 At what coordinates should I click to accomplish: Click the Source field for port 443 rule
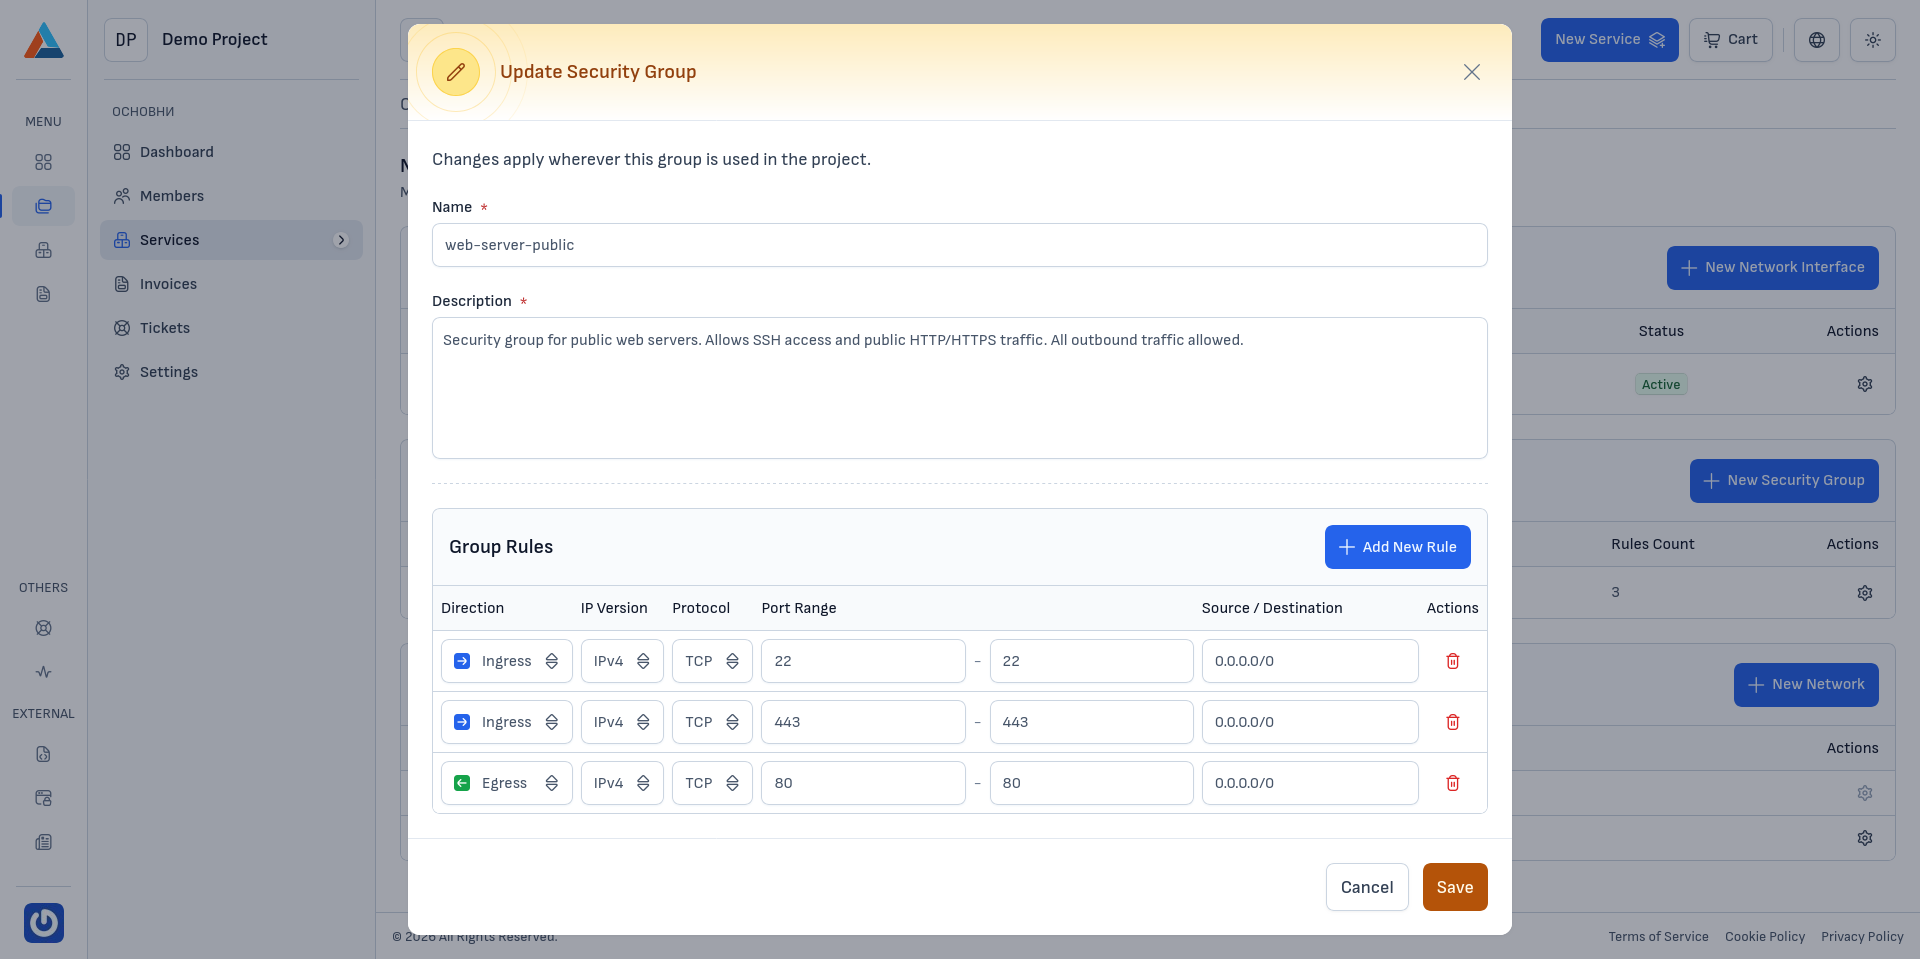[x=1309, y=722]
